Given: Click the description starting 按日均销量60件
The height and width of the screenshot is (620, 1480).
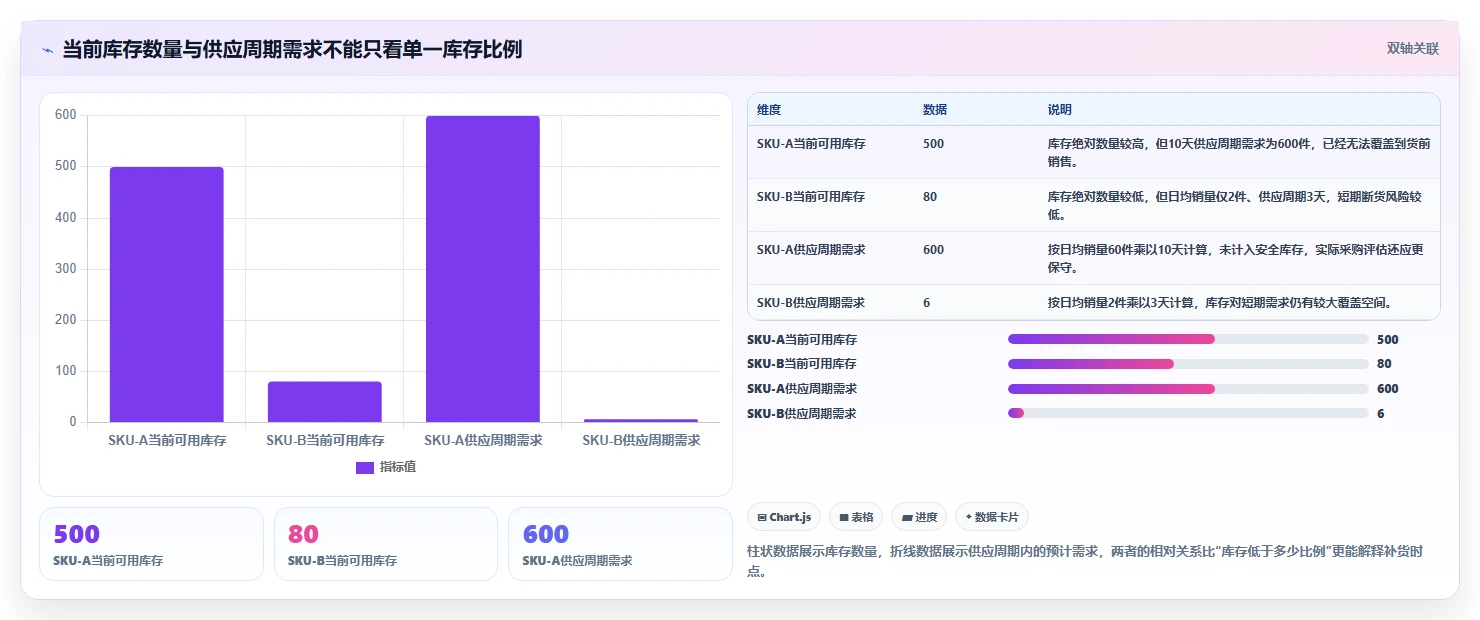Looking at the screenshot, I should (1236, 258).
